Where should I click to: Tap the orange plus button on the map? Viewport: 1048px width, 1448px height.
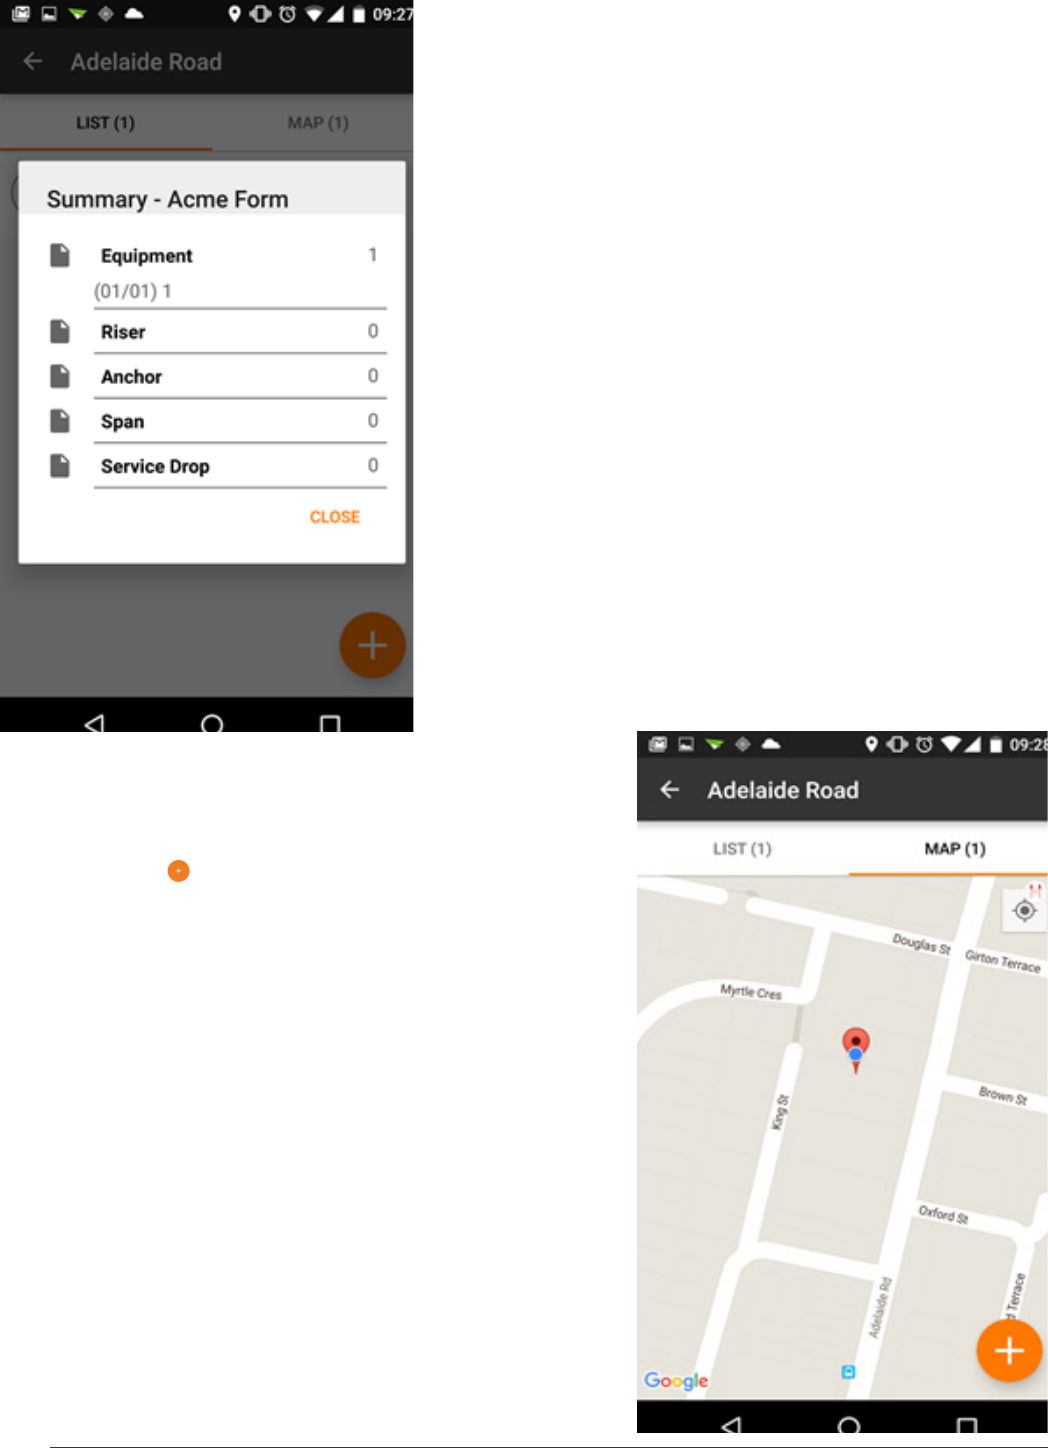coord(1009,1351)
